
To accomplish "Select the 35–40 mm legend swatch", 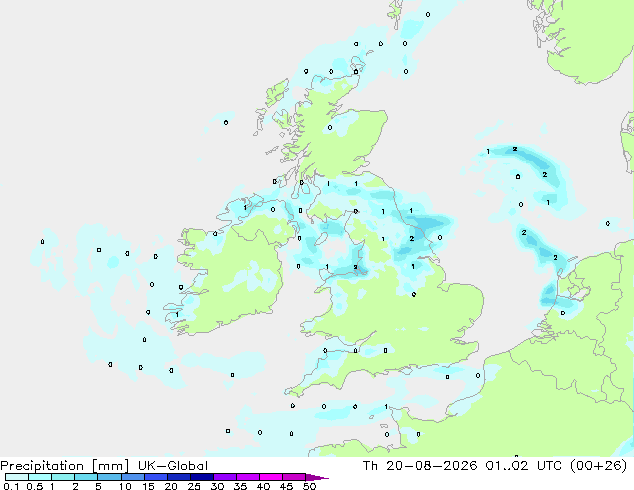I will pyautogui.click(x=247, y=477).
